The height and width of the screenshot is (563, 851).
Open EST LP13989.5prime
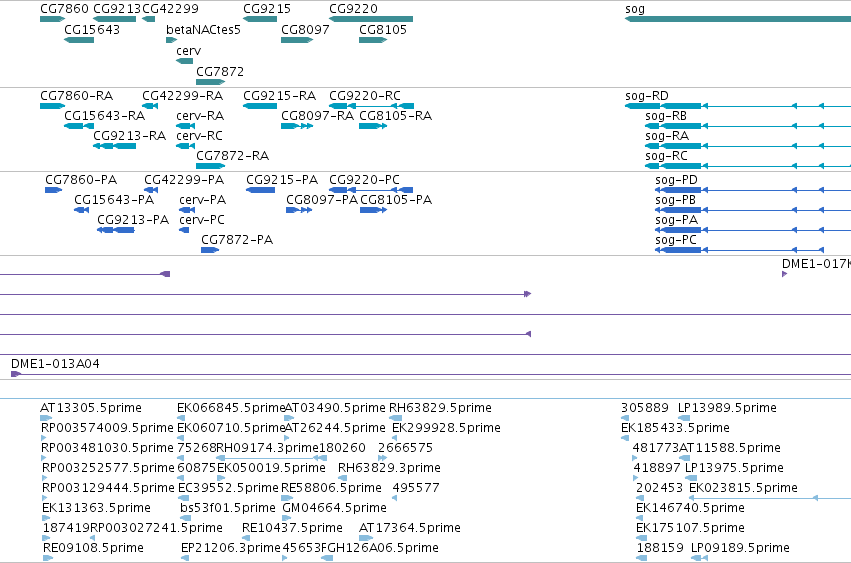(x=727, y=408)
